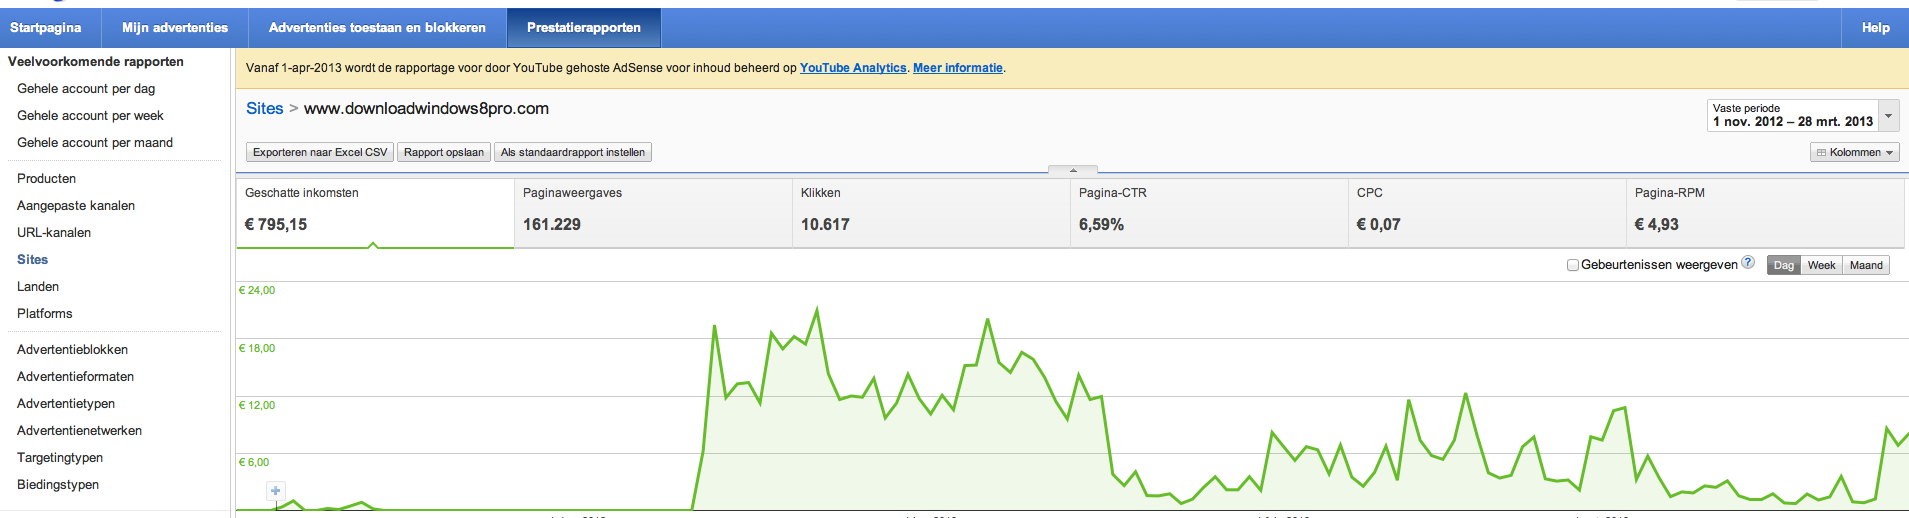Open the Producten report
Image resolution: width=1909 pixels, height=518 pixels.
pos(46,178)
